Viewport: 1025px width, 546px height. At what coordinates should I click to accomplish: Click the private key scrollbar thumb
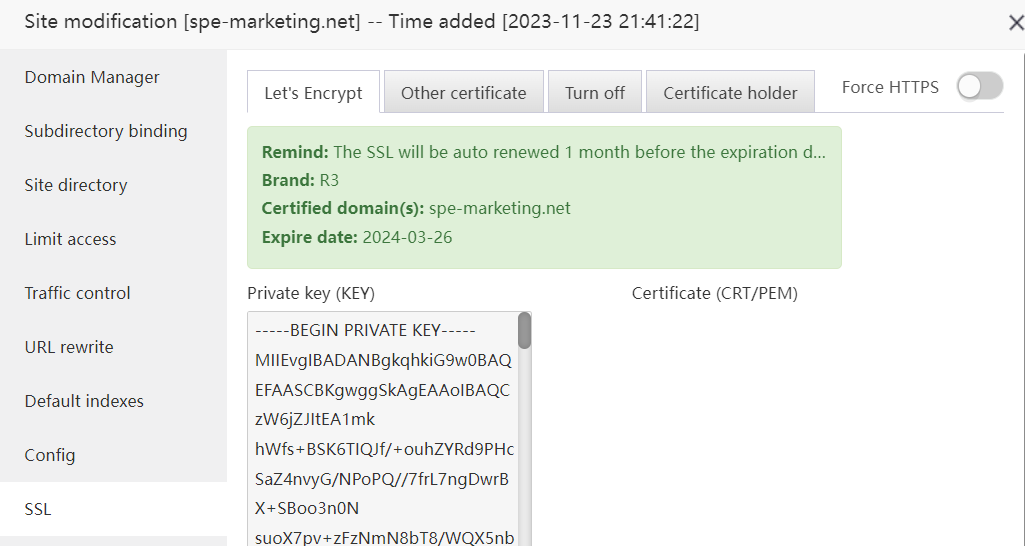click(x=524, y=331)
